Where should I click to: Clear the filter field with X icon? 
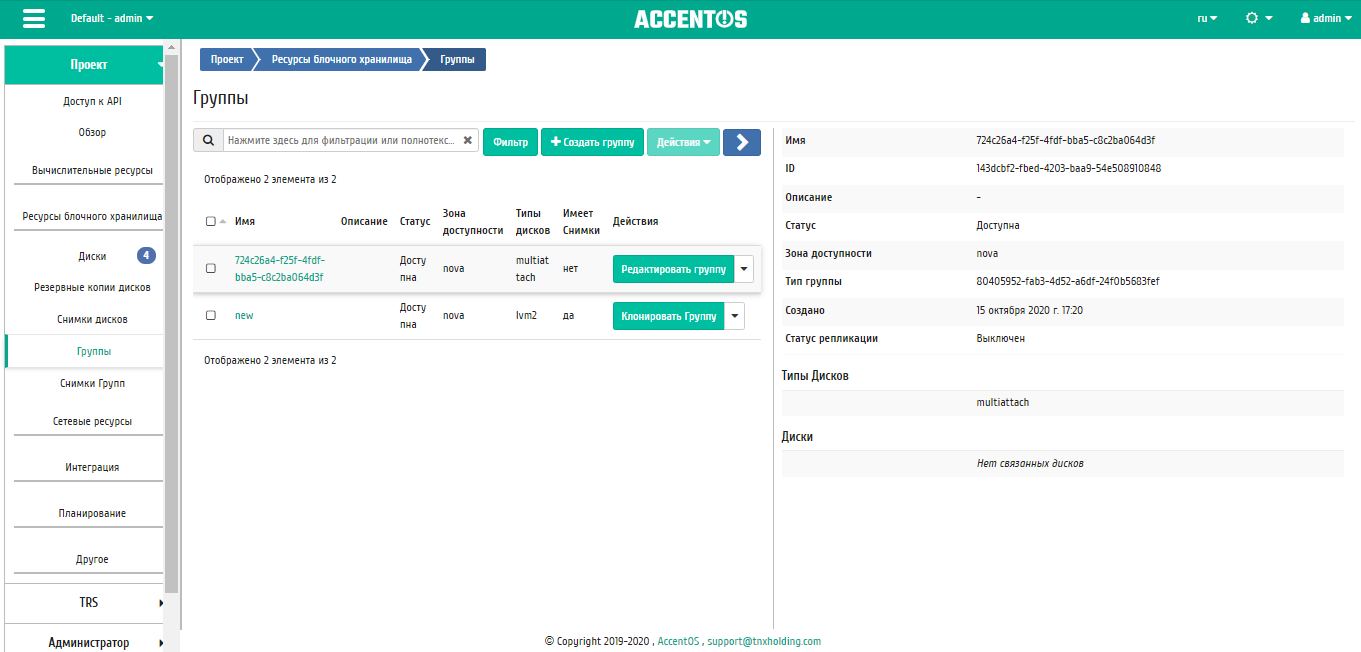pos(467,141)
